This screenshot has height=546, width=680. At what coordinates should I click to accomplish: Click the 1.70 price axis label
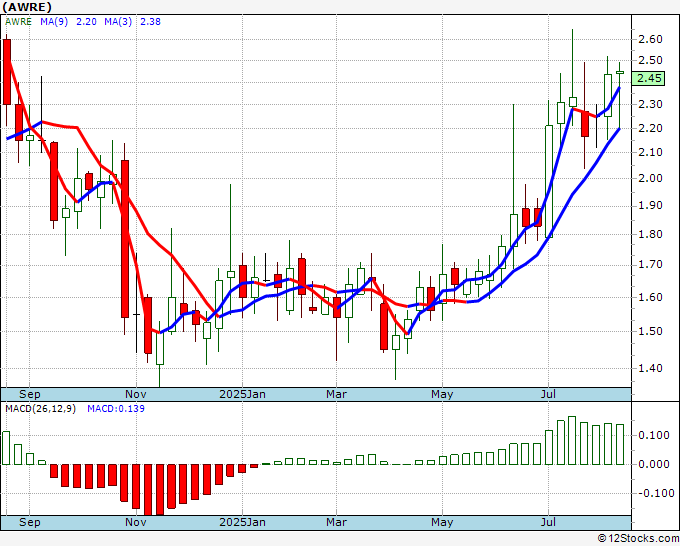[x=650, y=265]
